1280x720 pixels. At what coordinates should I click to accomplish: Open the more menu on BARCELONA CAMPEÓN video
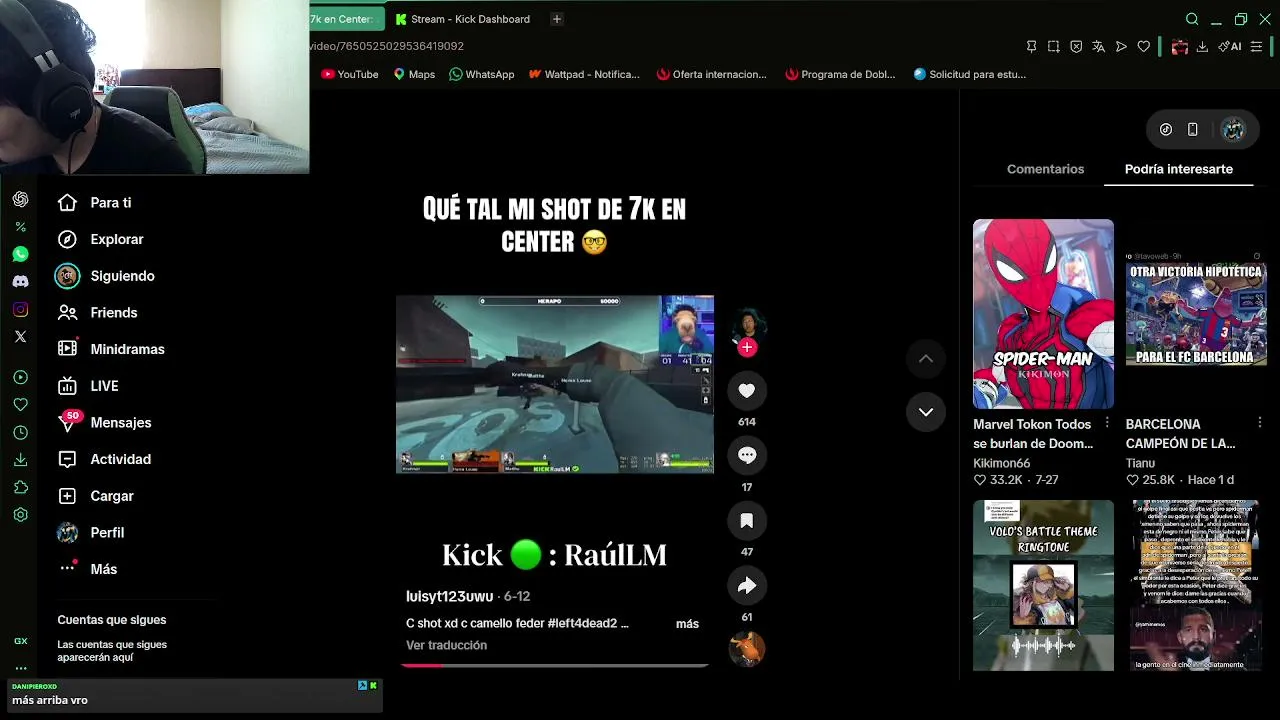click(x=1259, y=423)
